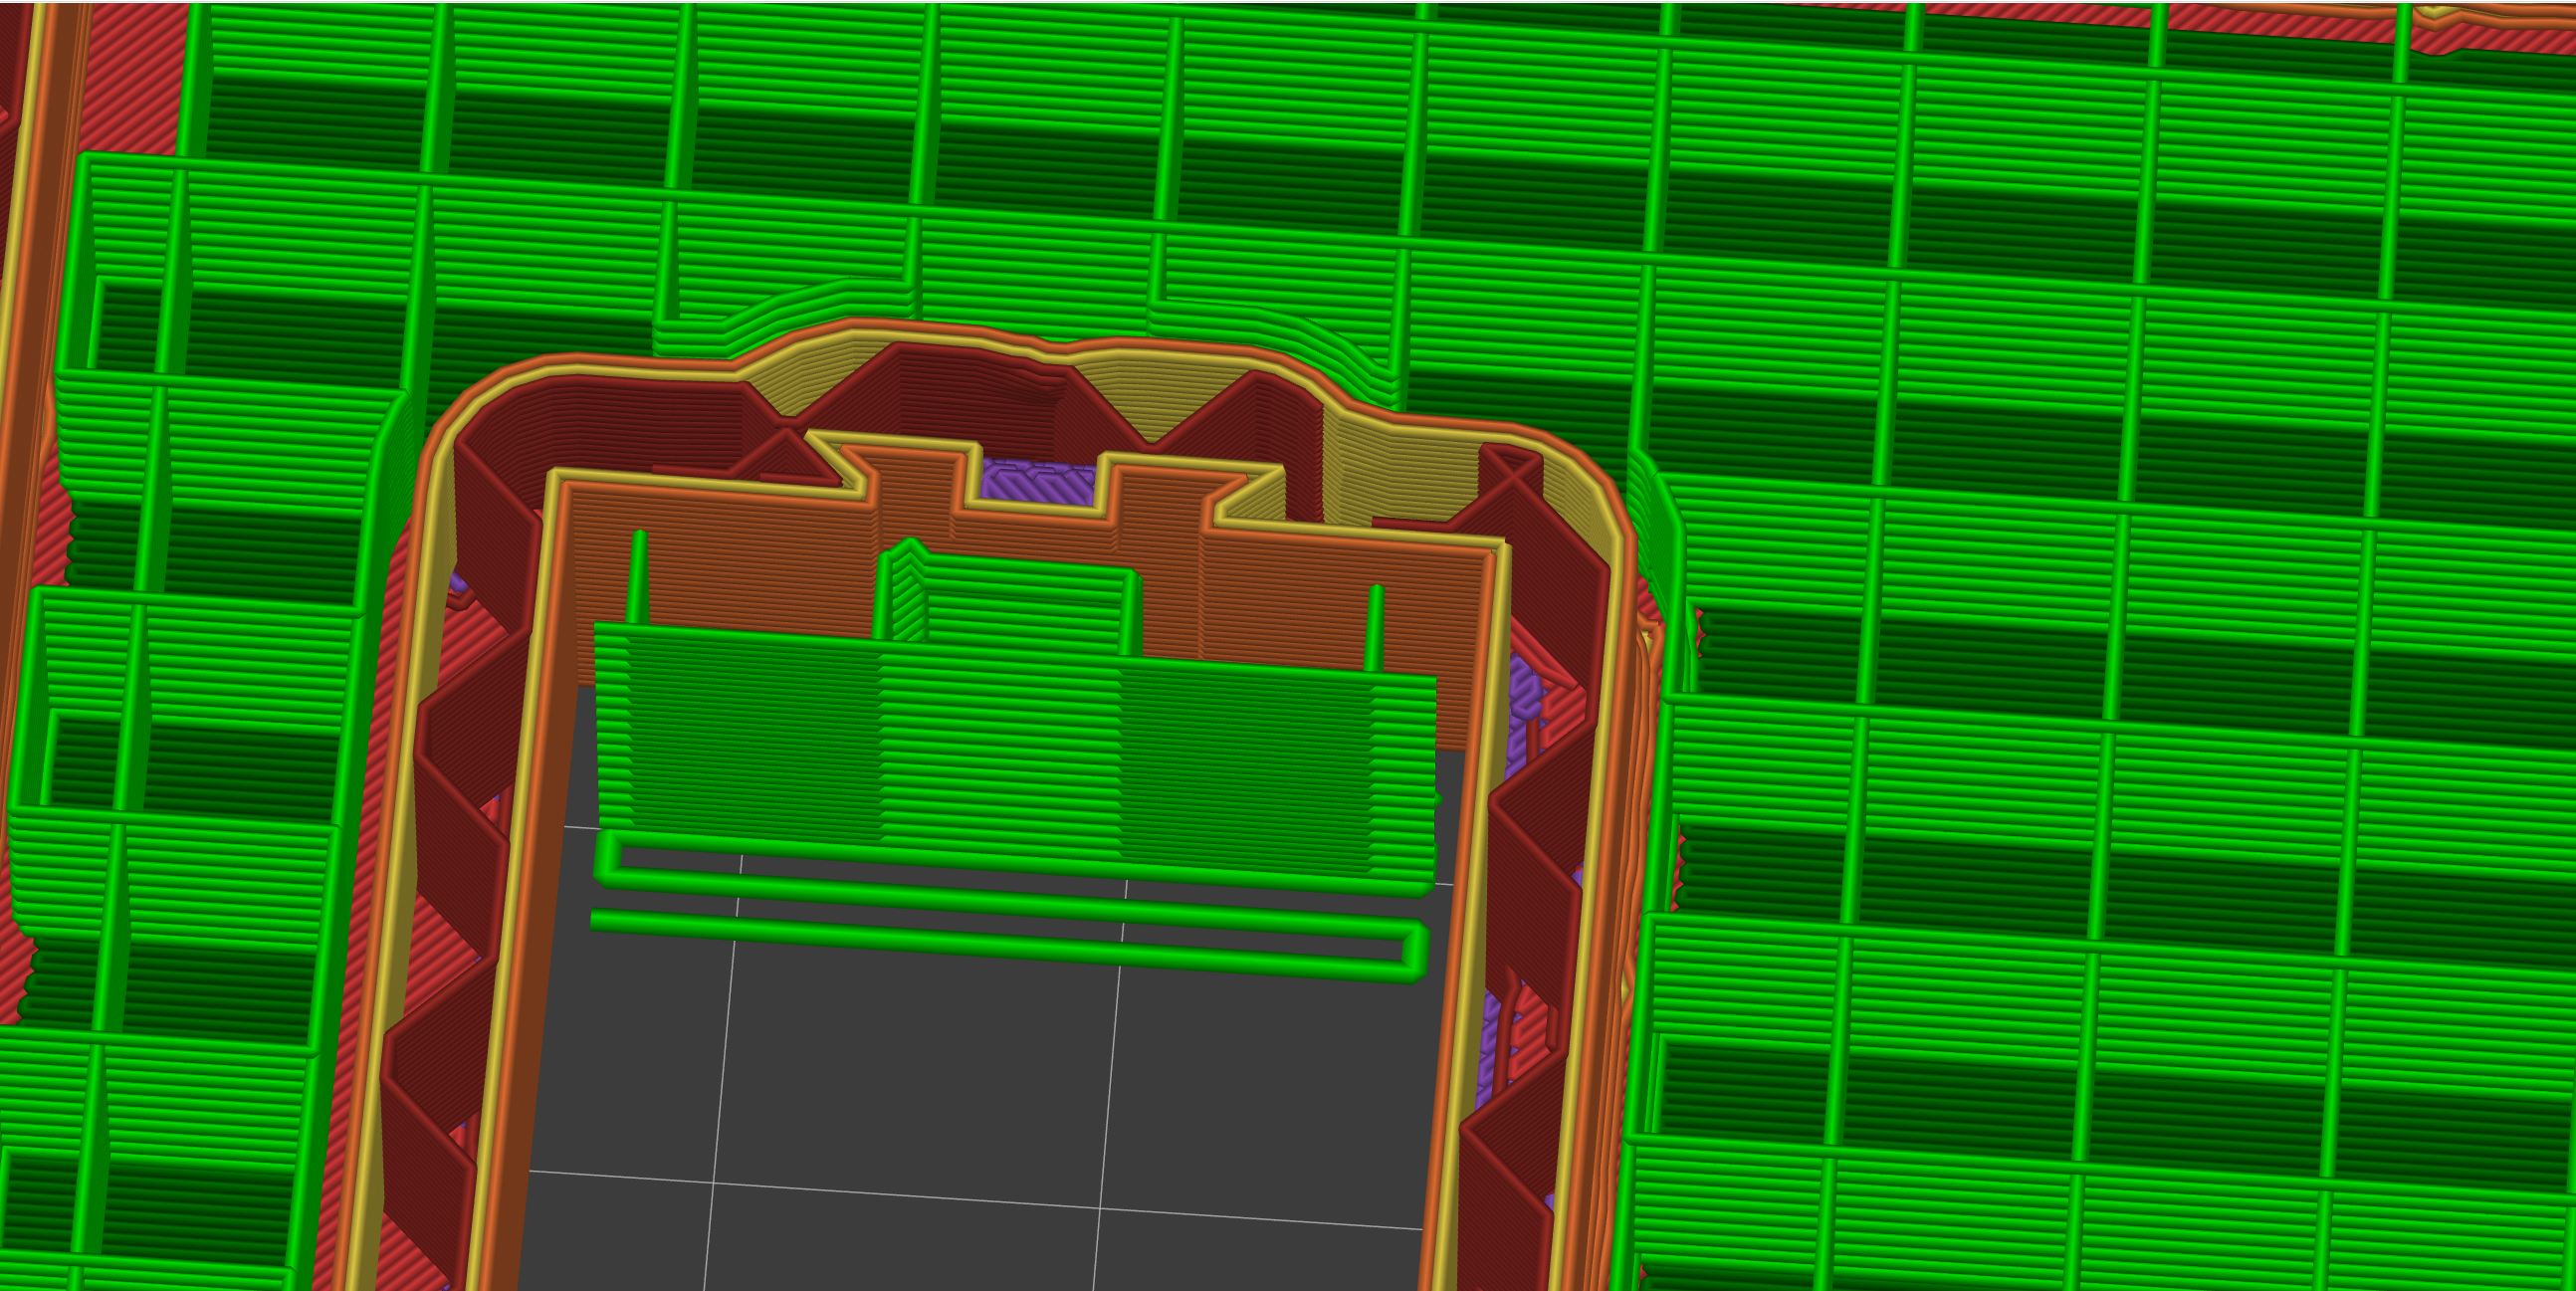
Task: Click the thin green vertical support pillar on the right
Action: tap(1375, 628)
